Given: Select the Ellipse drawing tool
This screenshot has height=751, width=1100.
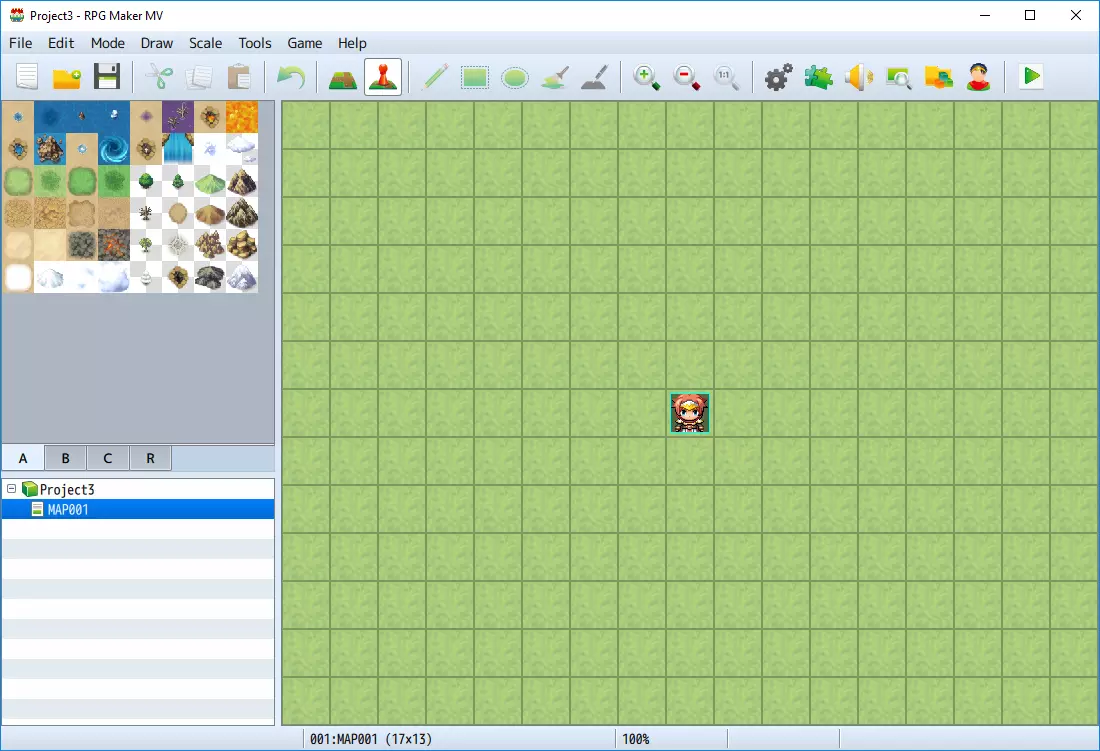Looking at the screenshot, I should (515, 76).
